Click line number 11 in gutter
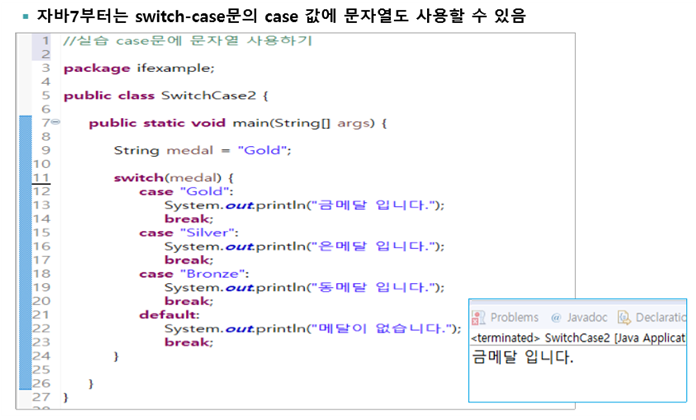The width and height of the screenshot is (696, 420). point(41,178)
